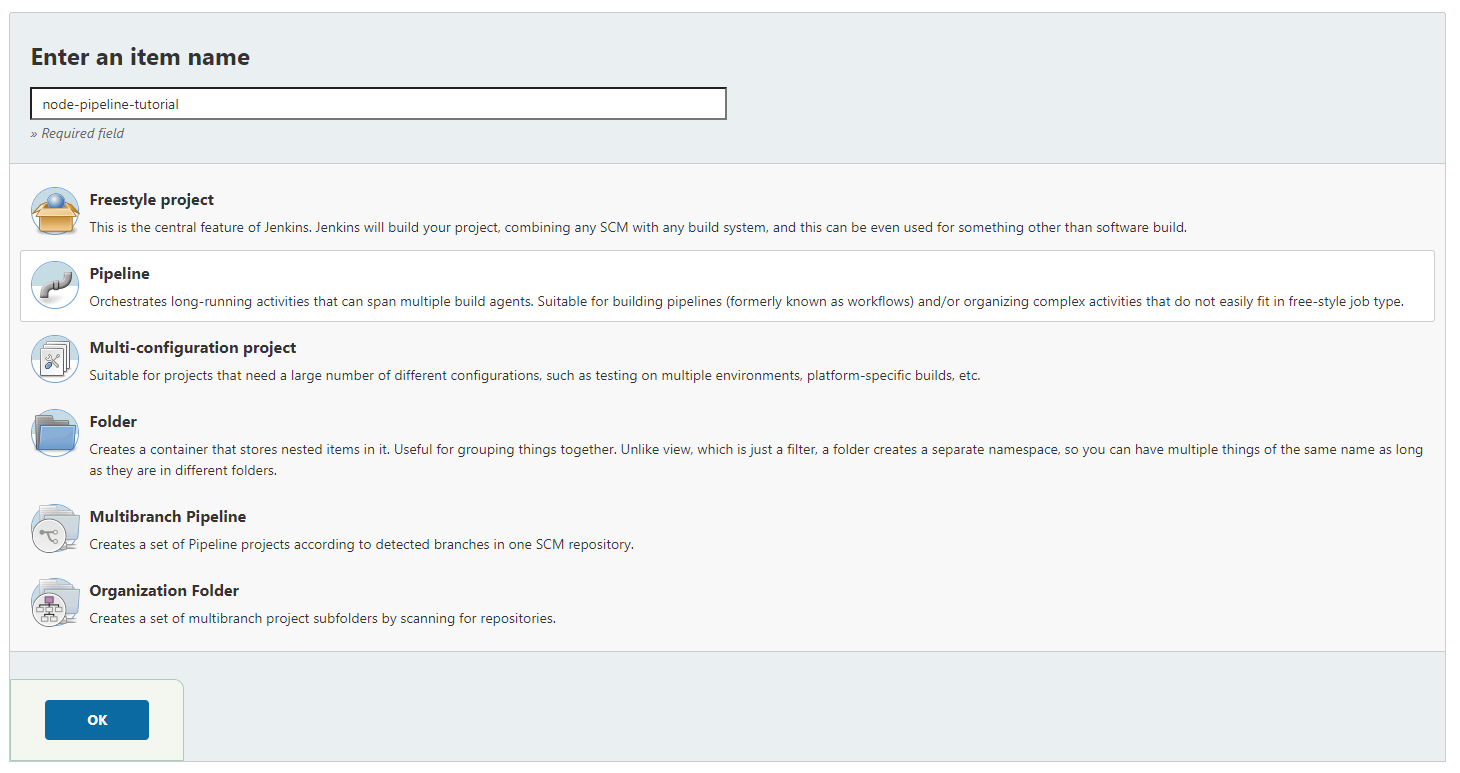Image resolution: width=1460 pixels, height=773 pixels.
Task: Click the 'Creates a set of Pipeline projects' text
Action: click(x=361, y=545)
